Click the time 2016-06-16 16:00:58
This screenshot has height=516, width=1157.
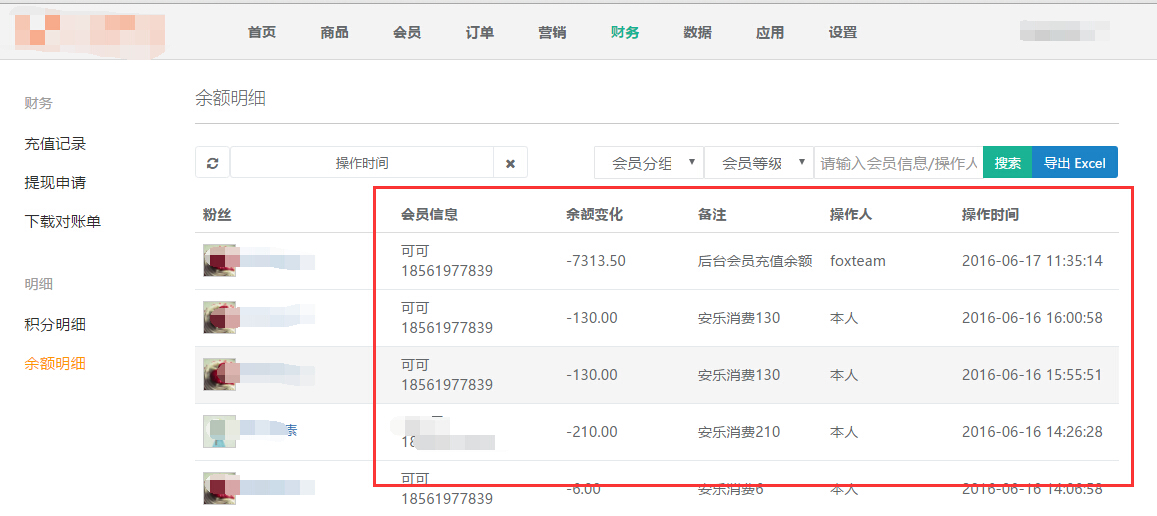[x=1032, y=317]
